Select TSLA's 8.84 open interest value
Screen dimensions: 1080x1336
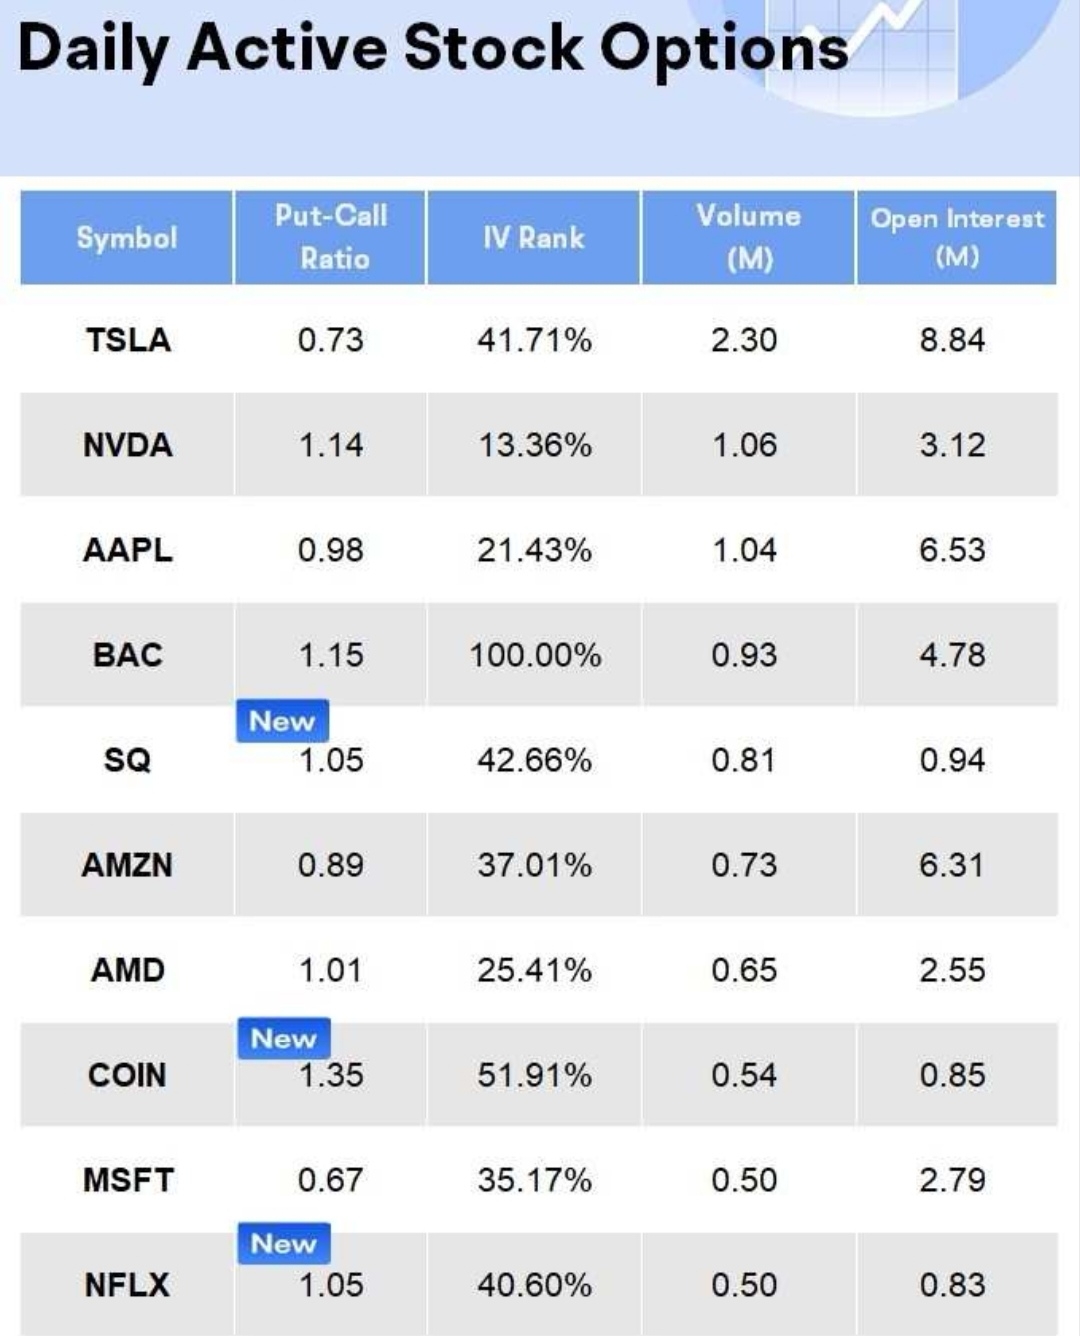952,340
